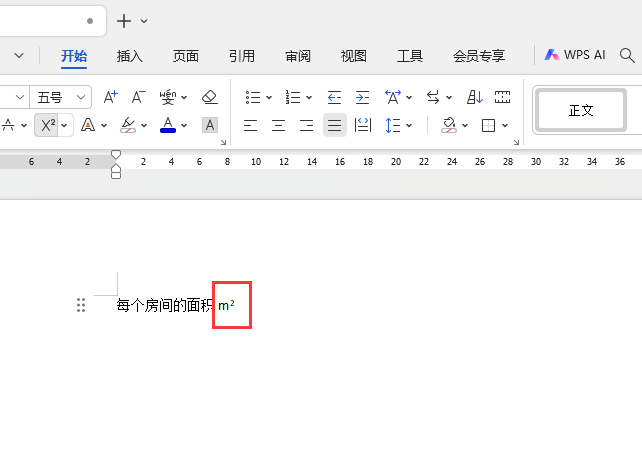Open font settings dialog launcher
642x453 pixels.
click(x=223, y=142)
